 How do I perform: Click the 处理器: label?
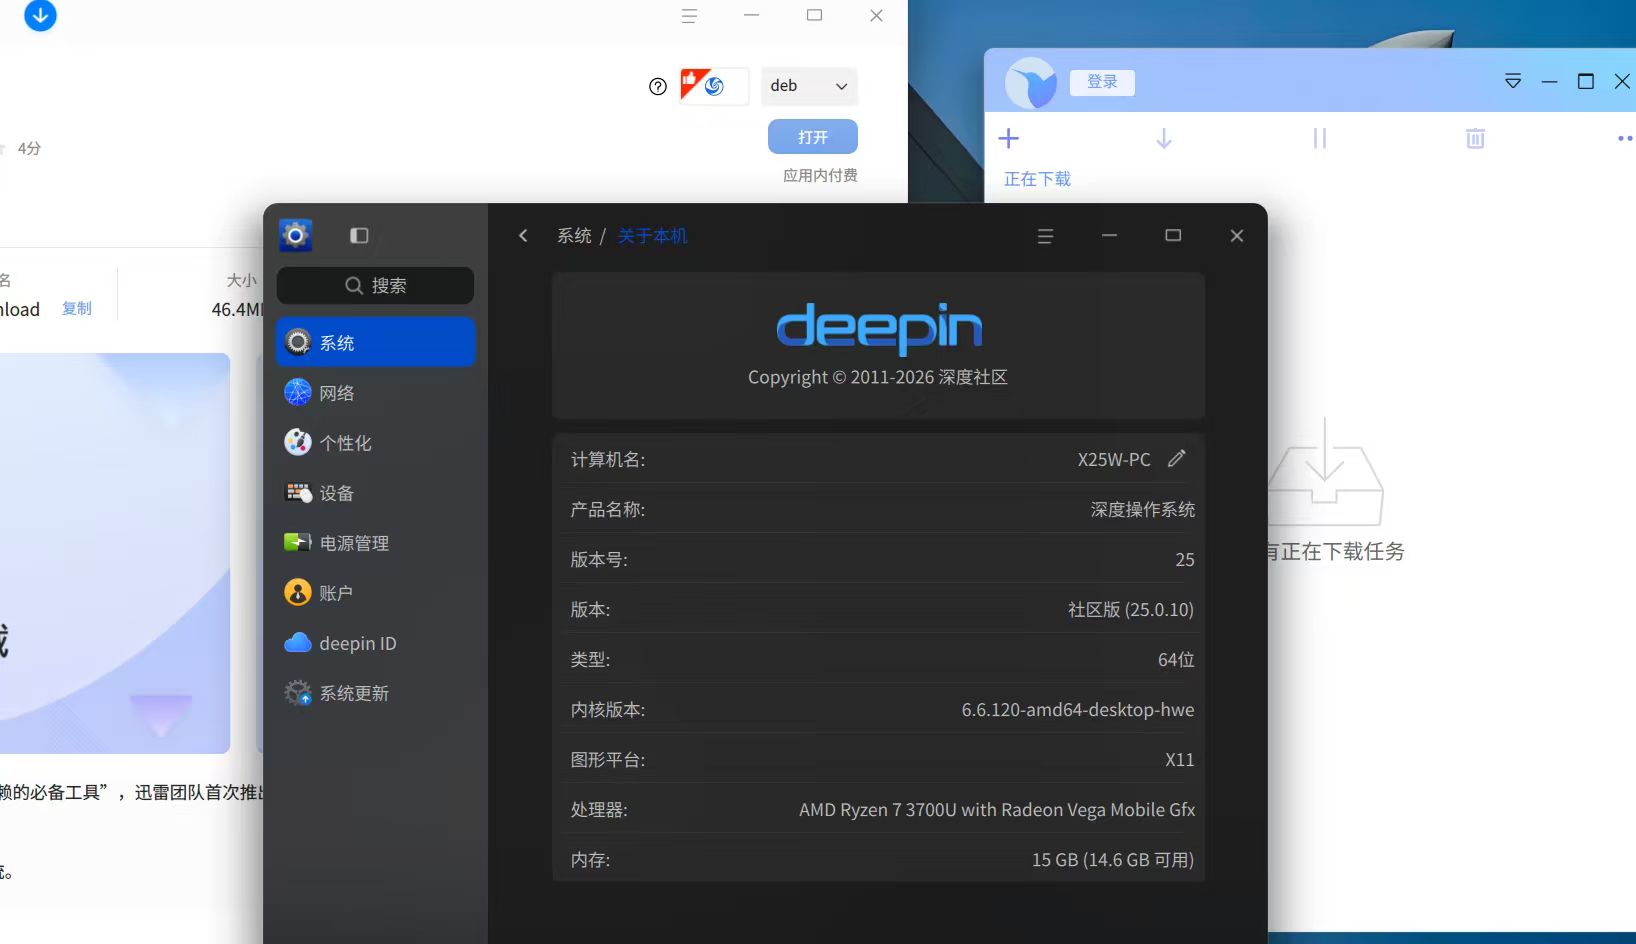tap(599, 809)
